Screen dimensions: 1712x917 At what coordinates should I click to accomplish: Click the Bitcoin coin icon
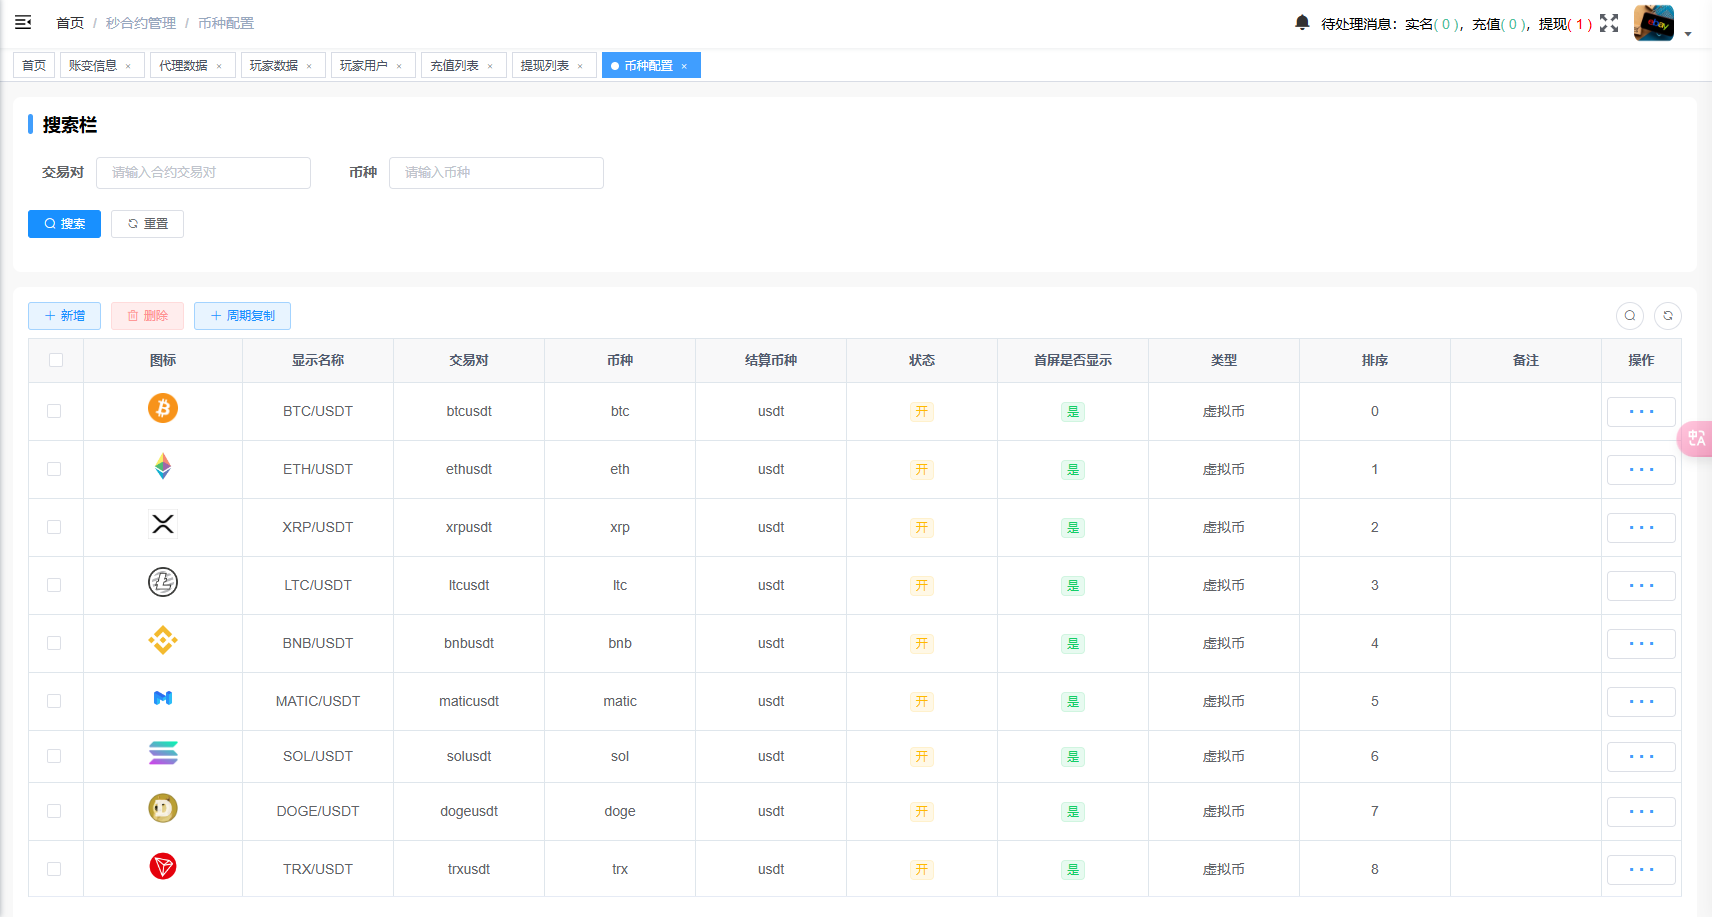163,409
